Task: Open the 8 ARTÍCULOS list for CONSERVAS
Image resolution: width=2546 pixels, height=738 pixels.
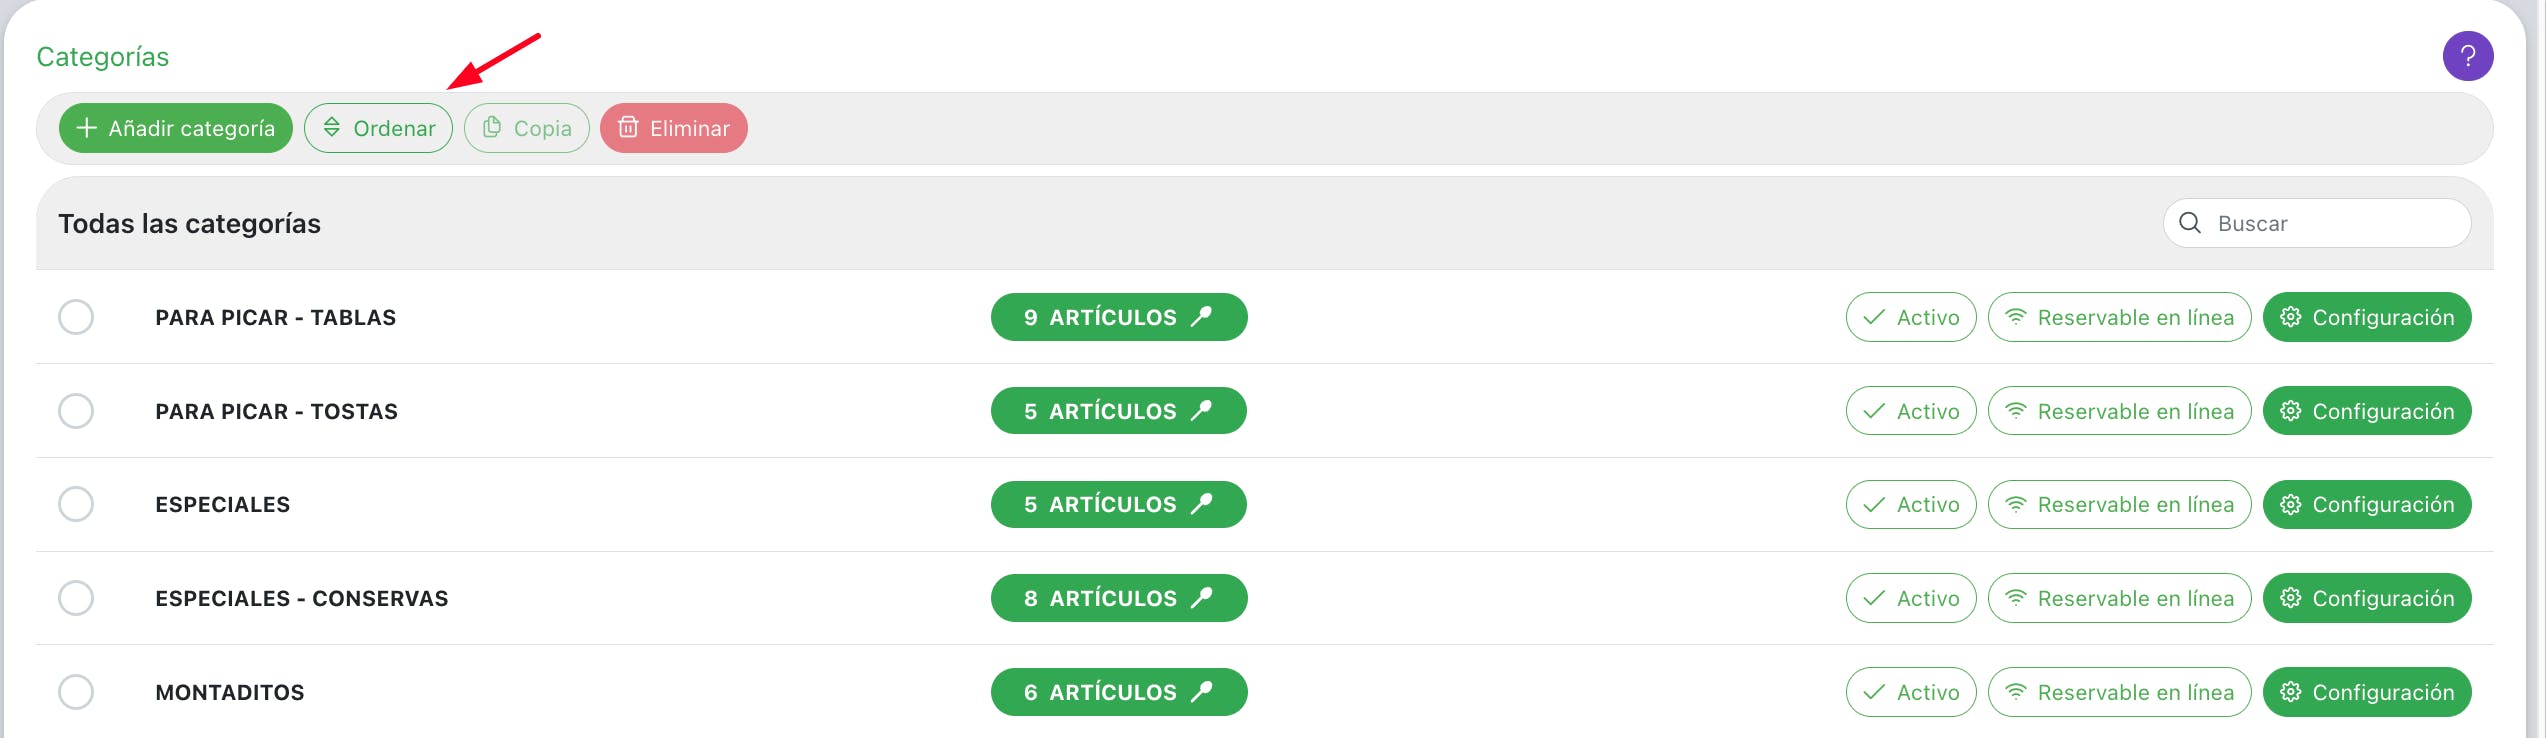Action: pos(1118,598)
